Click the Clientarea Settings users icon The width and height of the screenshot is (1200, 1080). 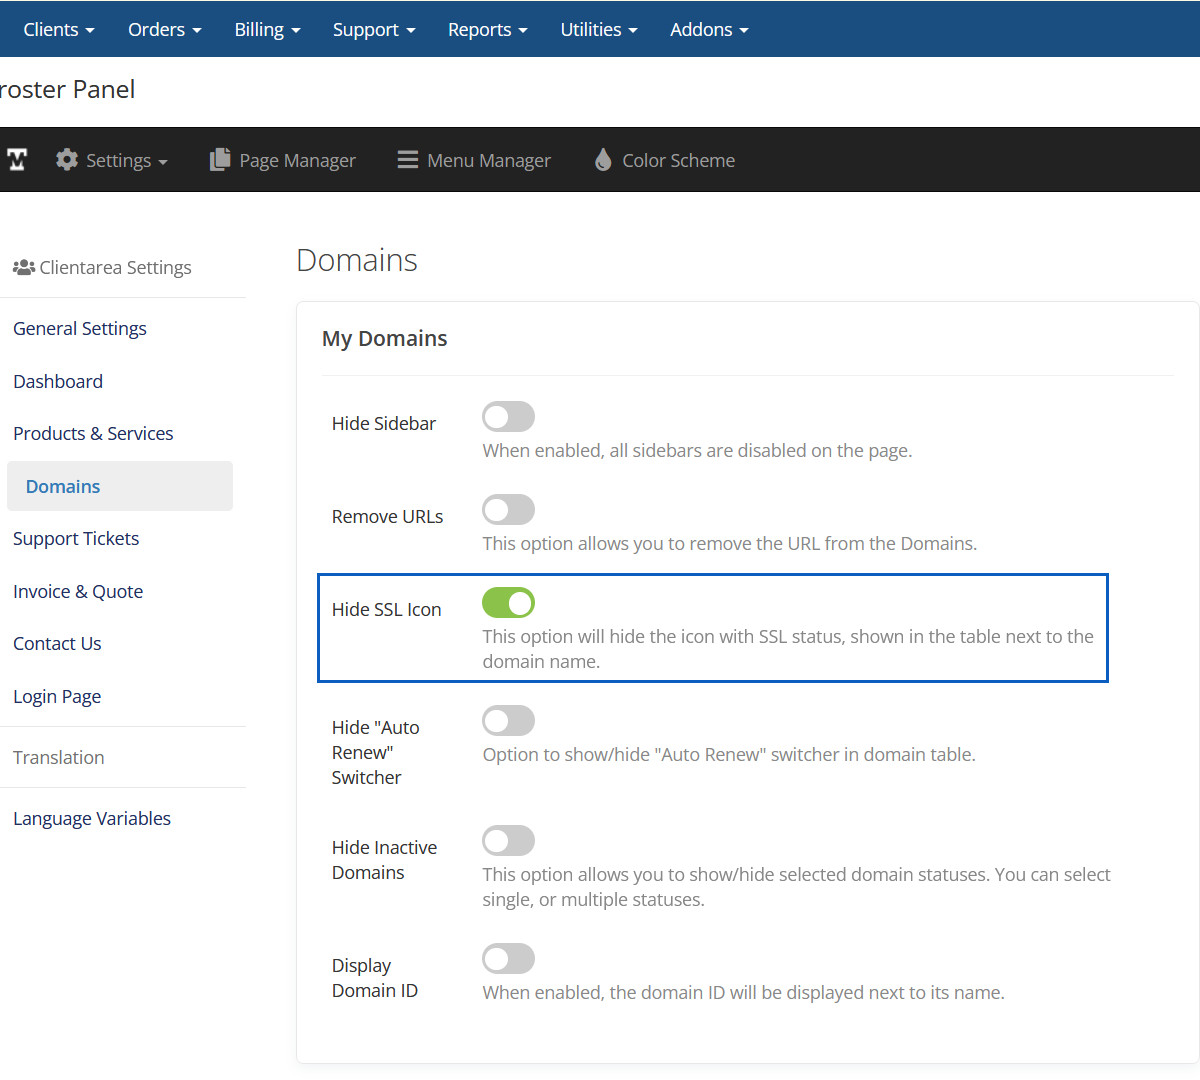pos(24,268)
